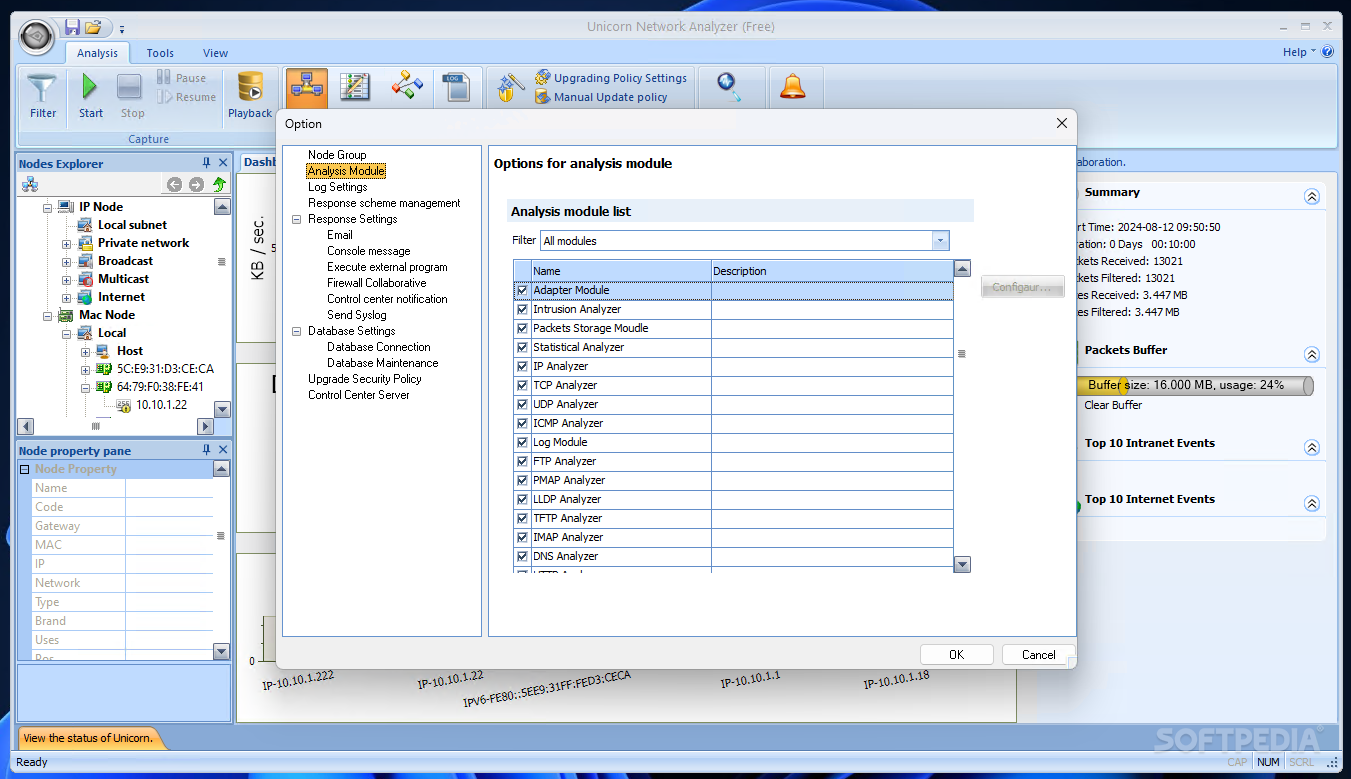Collapse the Response Settings tree group

click(x=297, y=219)
